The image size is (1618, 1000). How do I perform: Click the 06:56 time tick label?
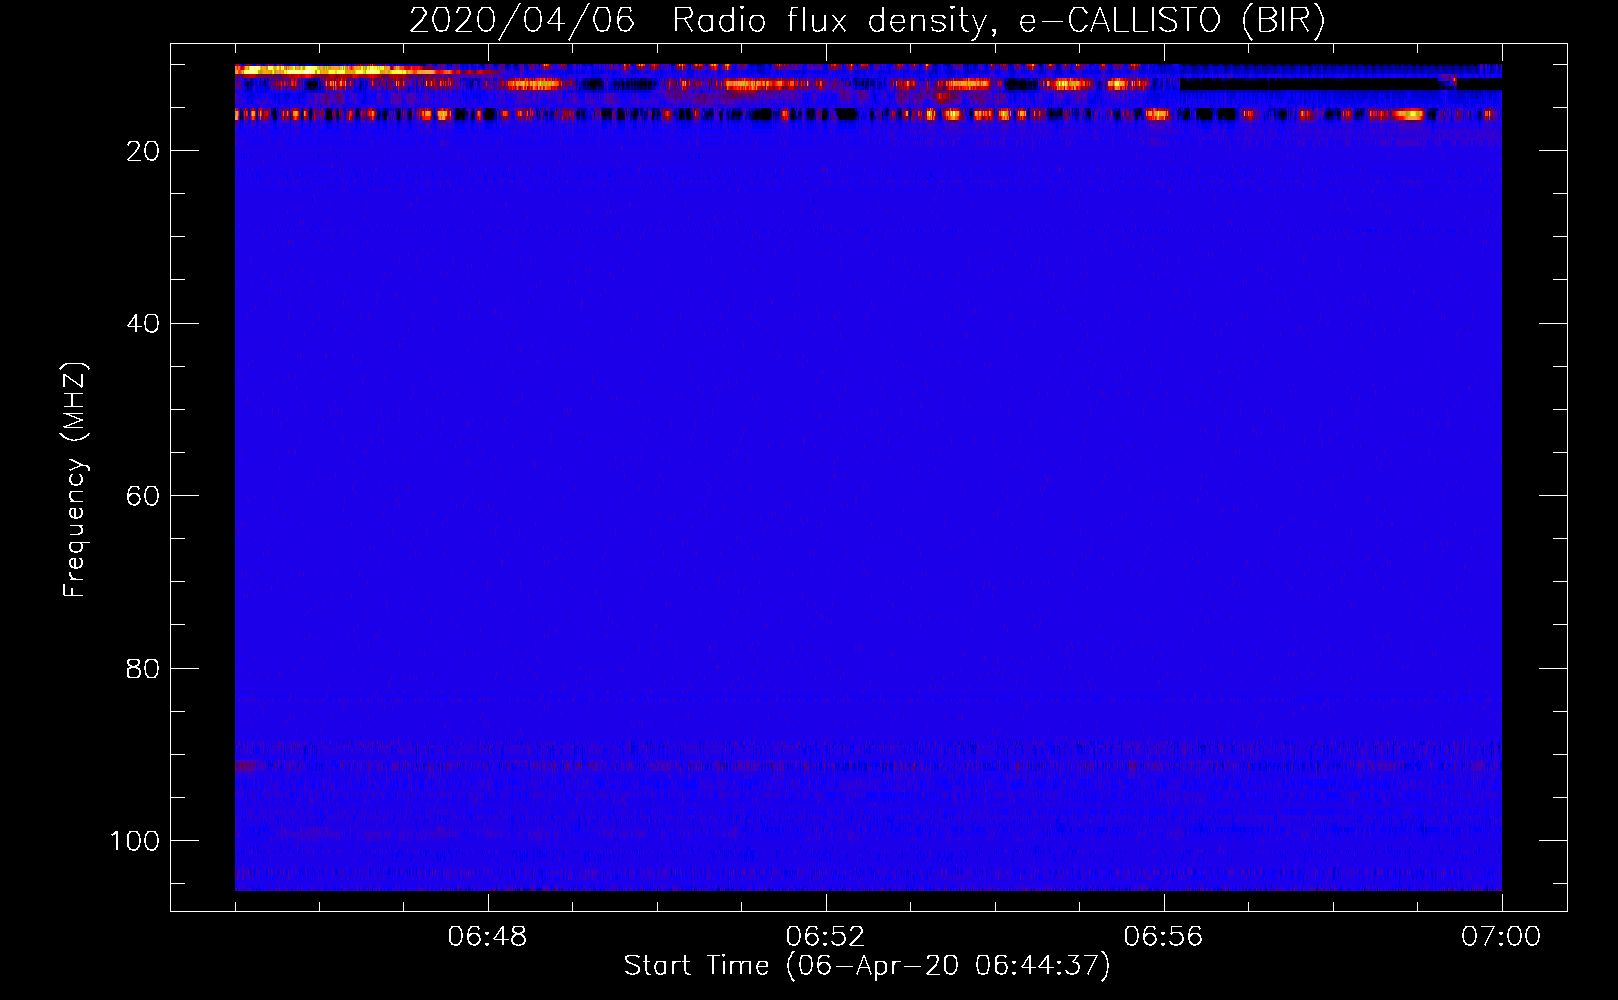(x=1163, y=937)
